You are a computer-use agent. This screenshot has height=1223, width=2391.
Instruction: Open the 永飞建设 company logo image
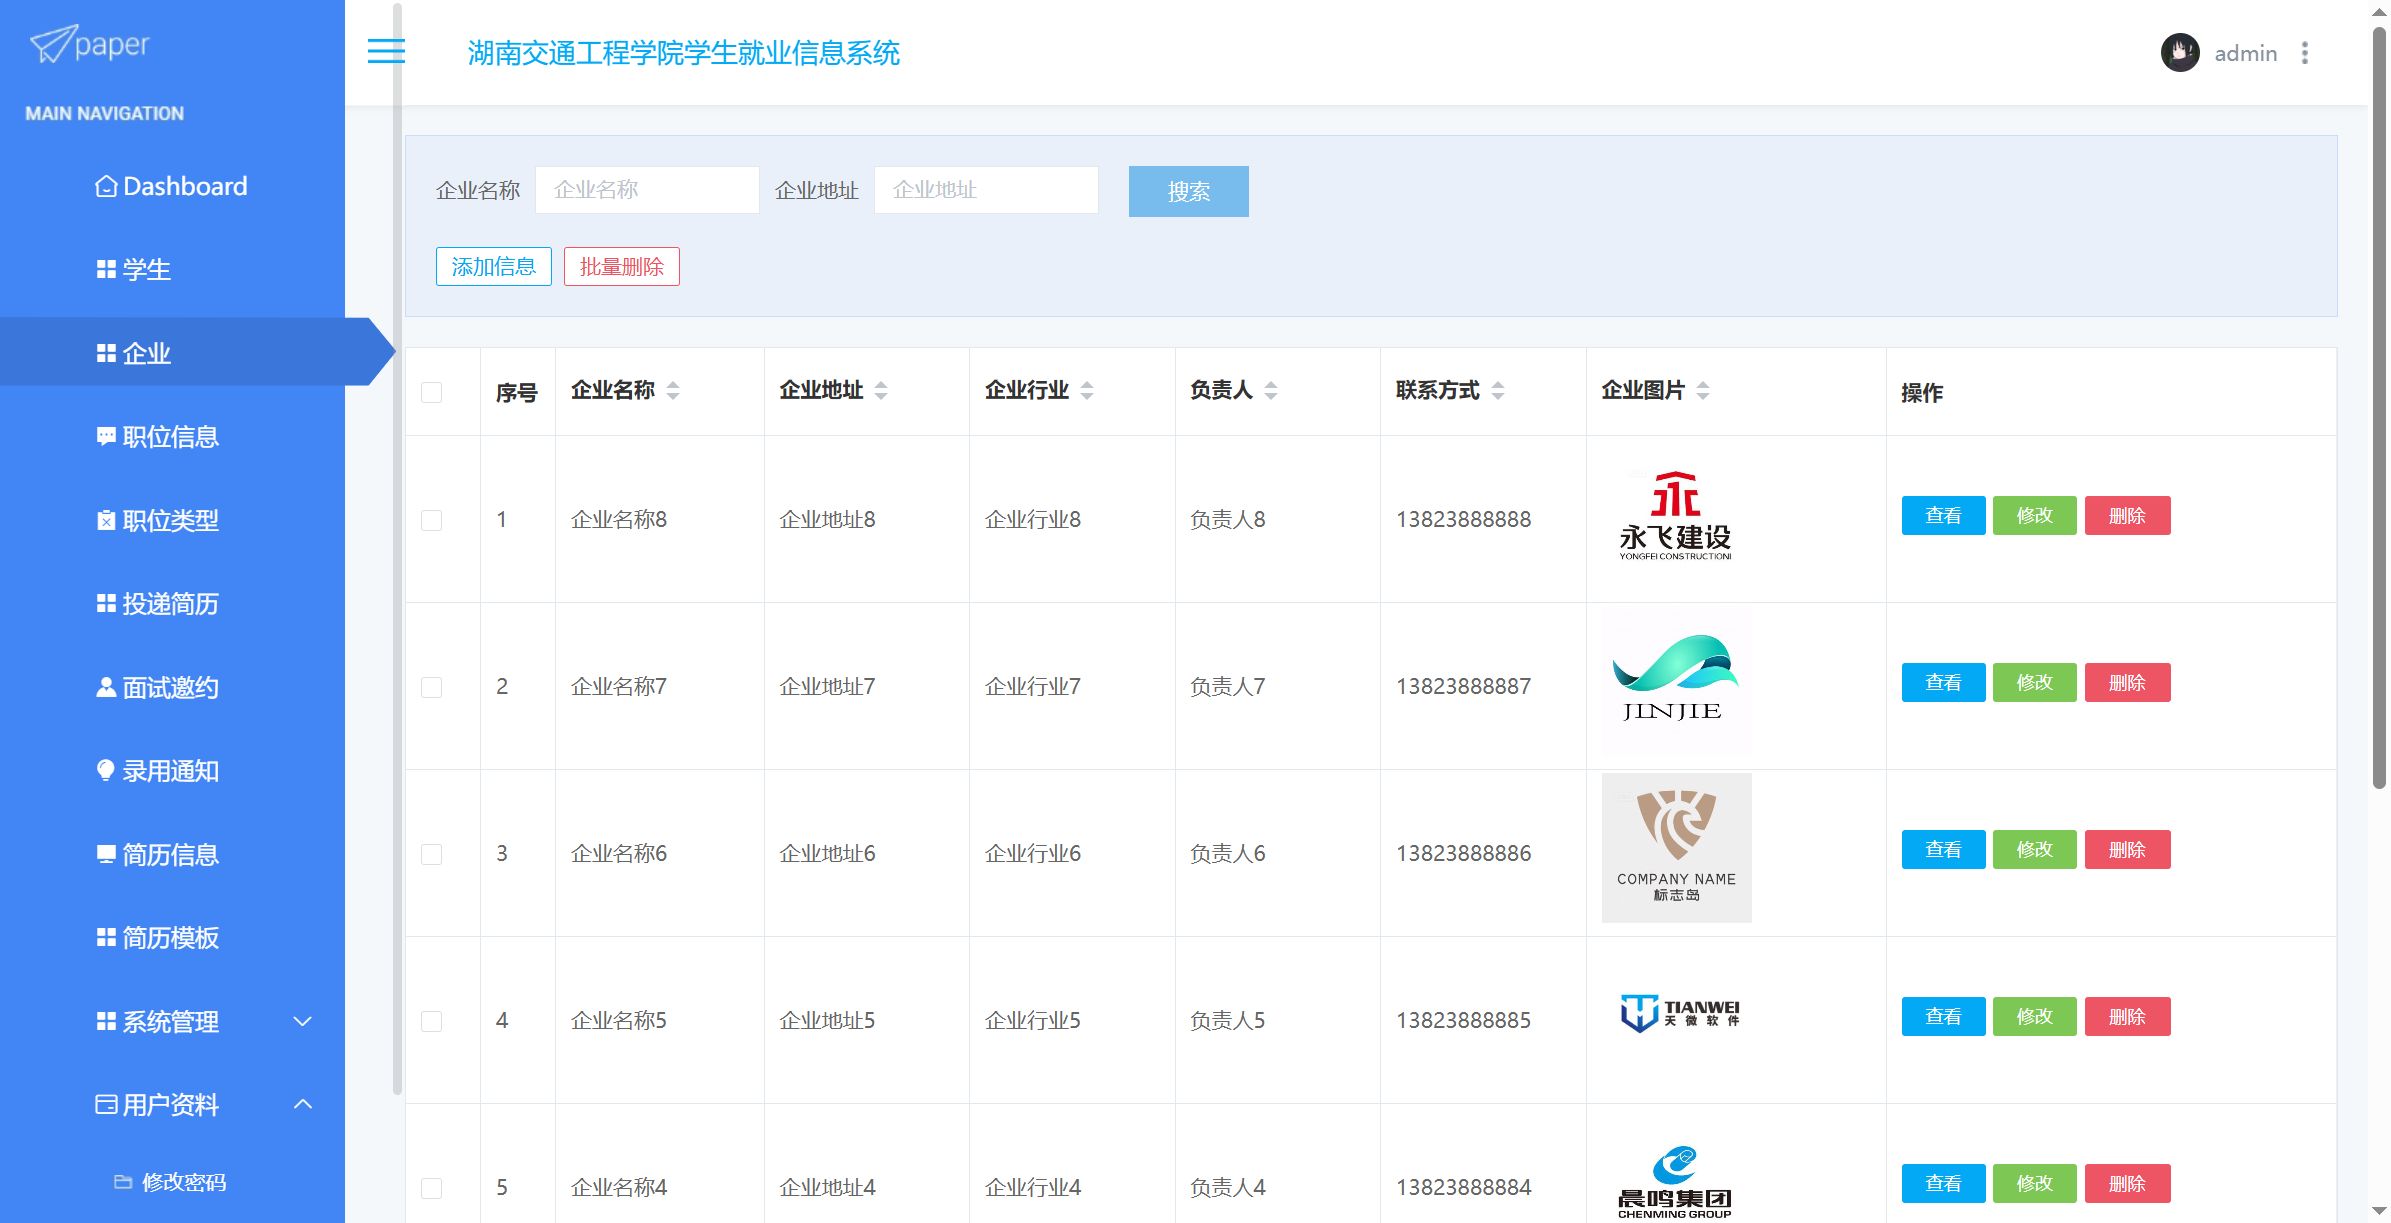pyautogui.click(x=1676, y=515)
